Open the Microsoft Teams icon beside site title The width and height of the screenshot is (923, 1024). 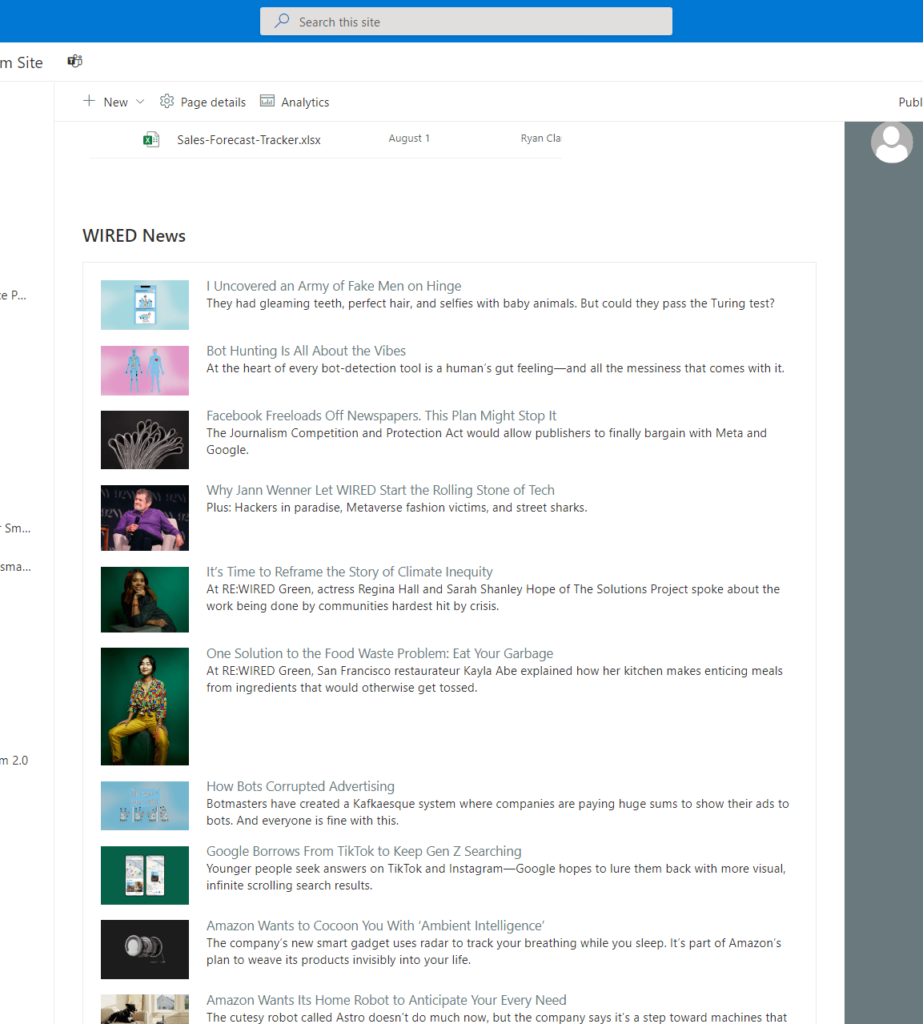(75, 61)
